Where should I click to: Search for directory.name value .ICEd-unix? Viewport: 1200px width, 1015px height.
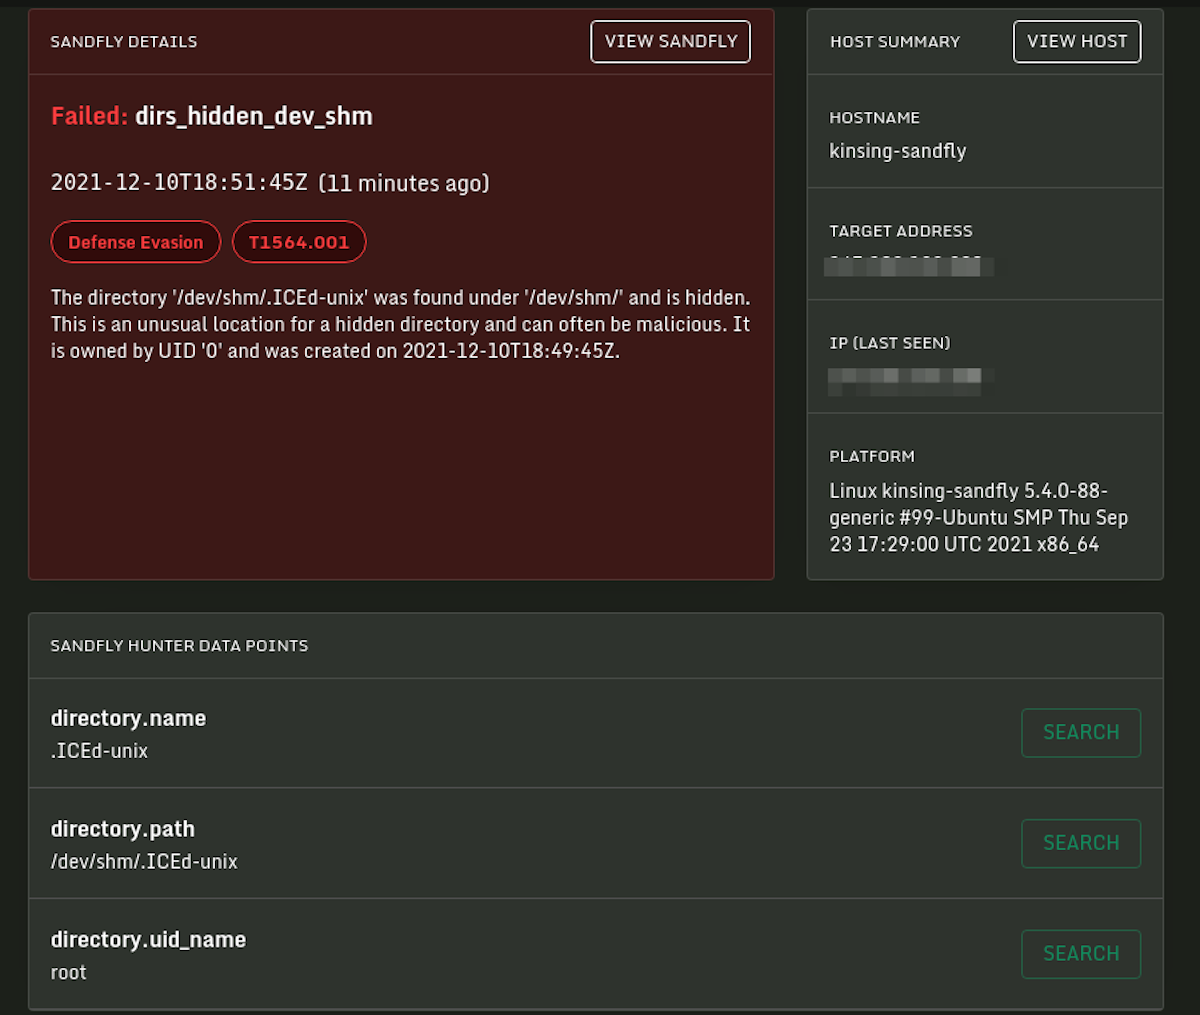point(1081,733)
